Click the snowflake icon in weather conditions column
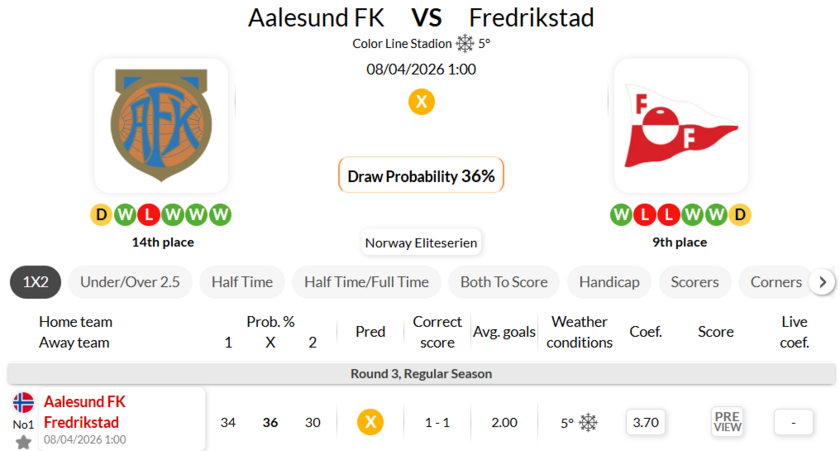 (588, 423)
